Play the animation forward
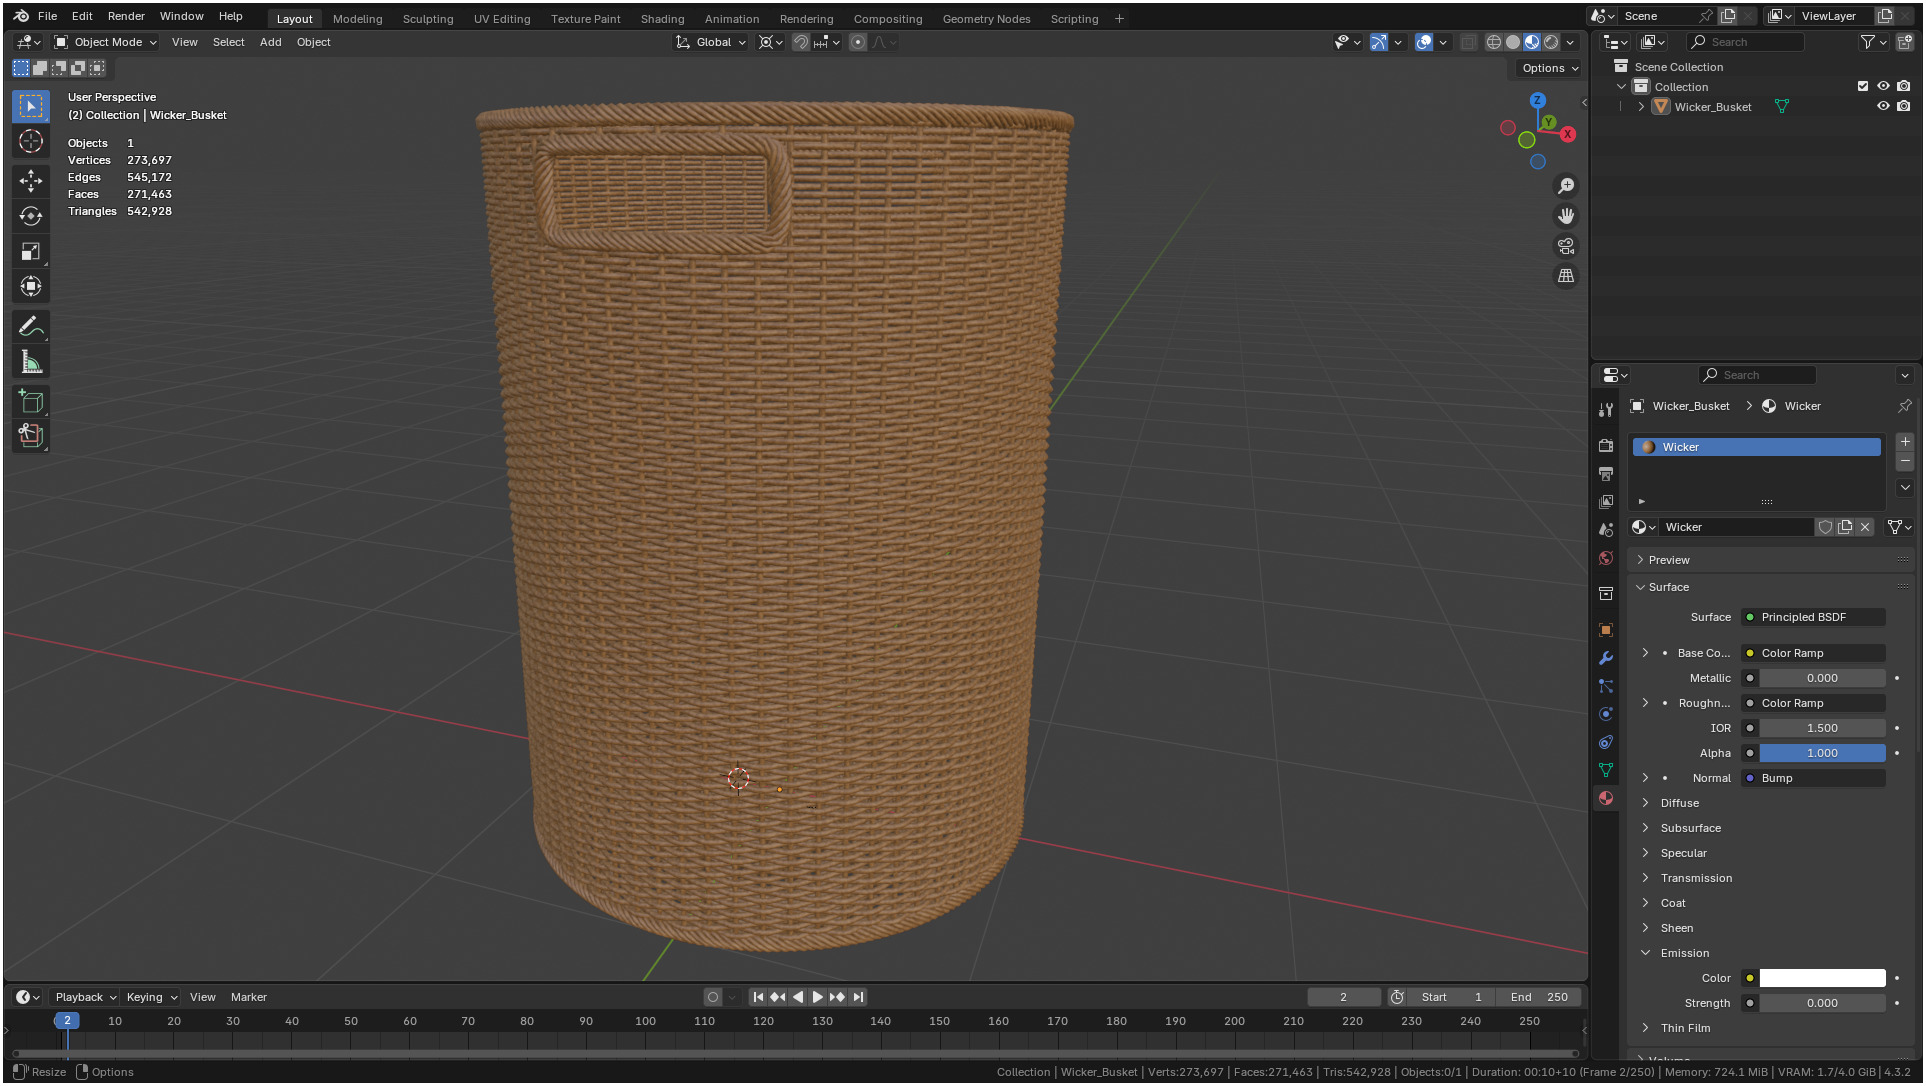 point(817,997)
